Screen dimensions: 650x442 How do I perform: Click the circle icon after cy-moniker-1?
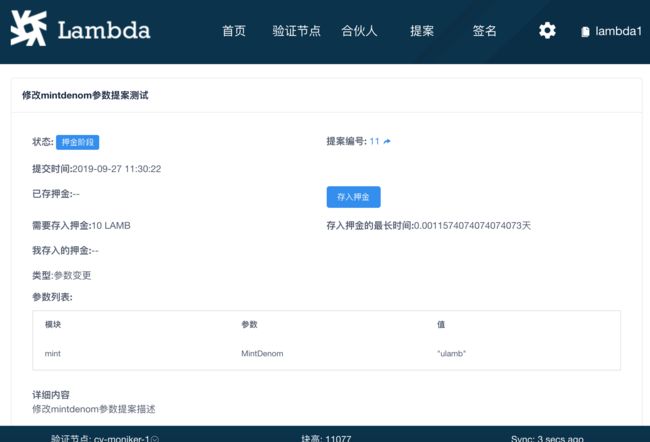[x=155, y=438]
